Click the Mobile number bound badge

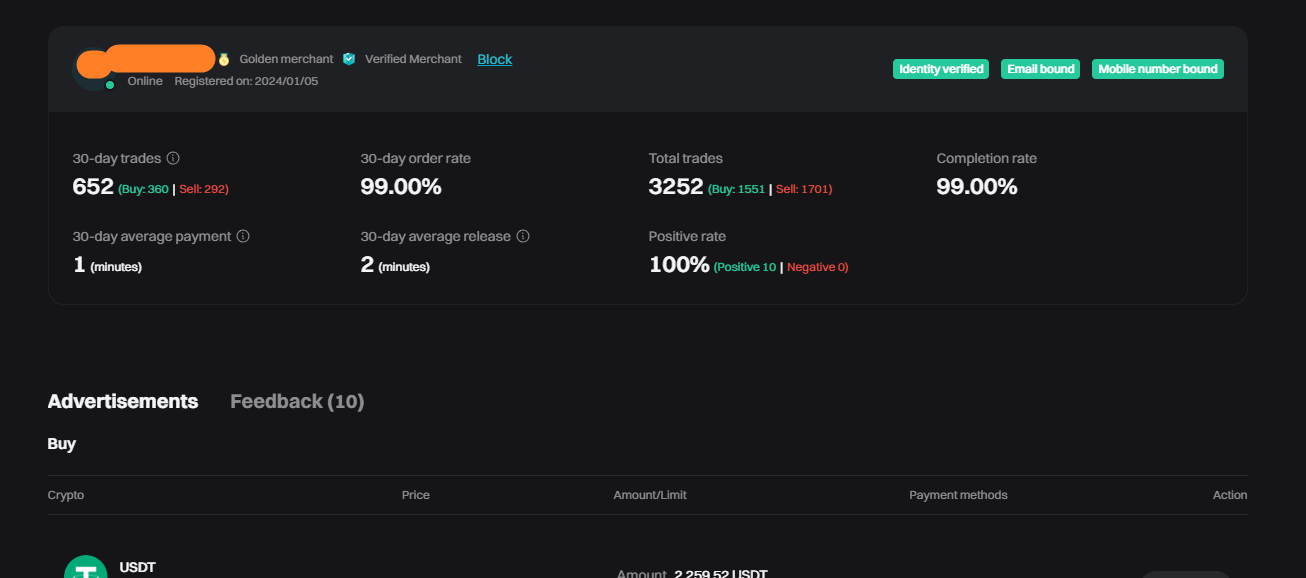point(1157,69)
